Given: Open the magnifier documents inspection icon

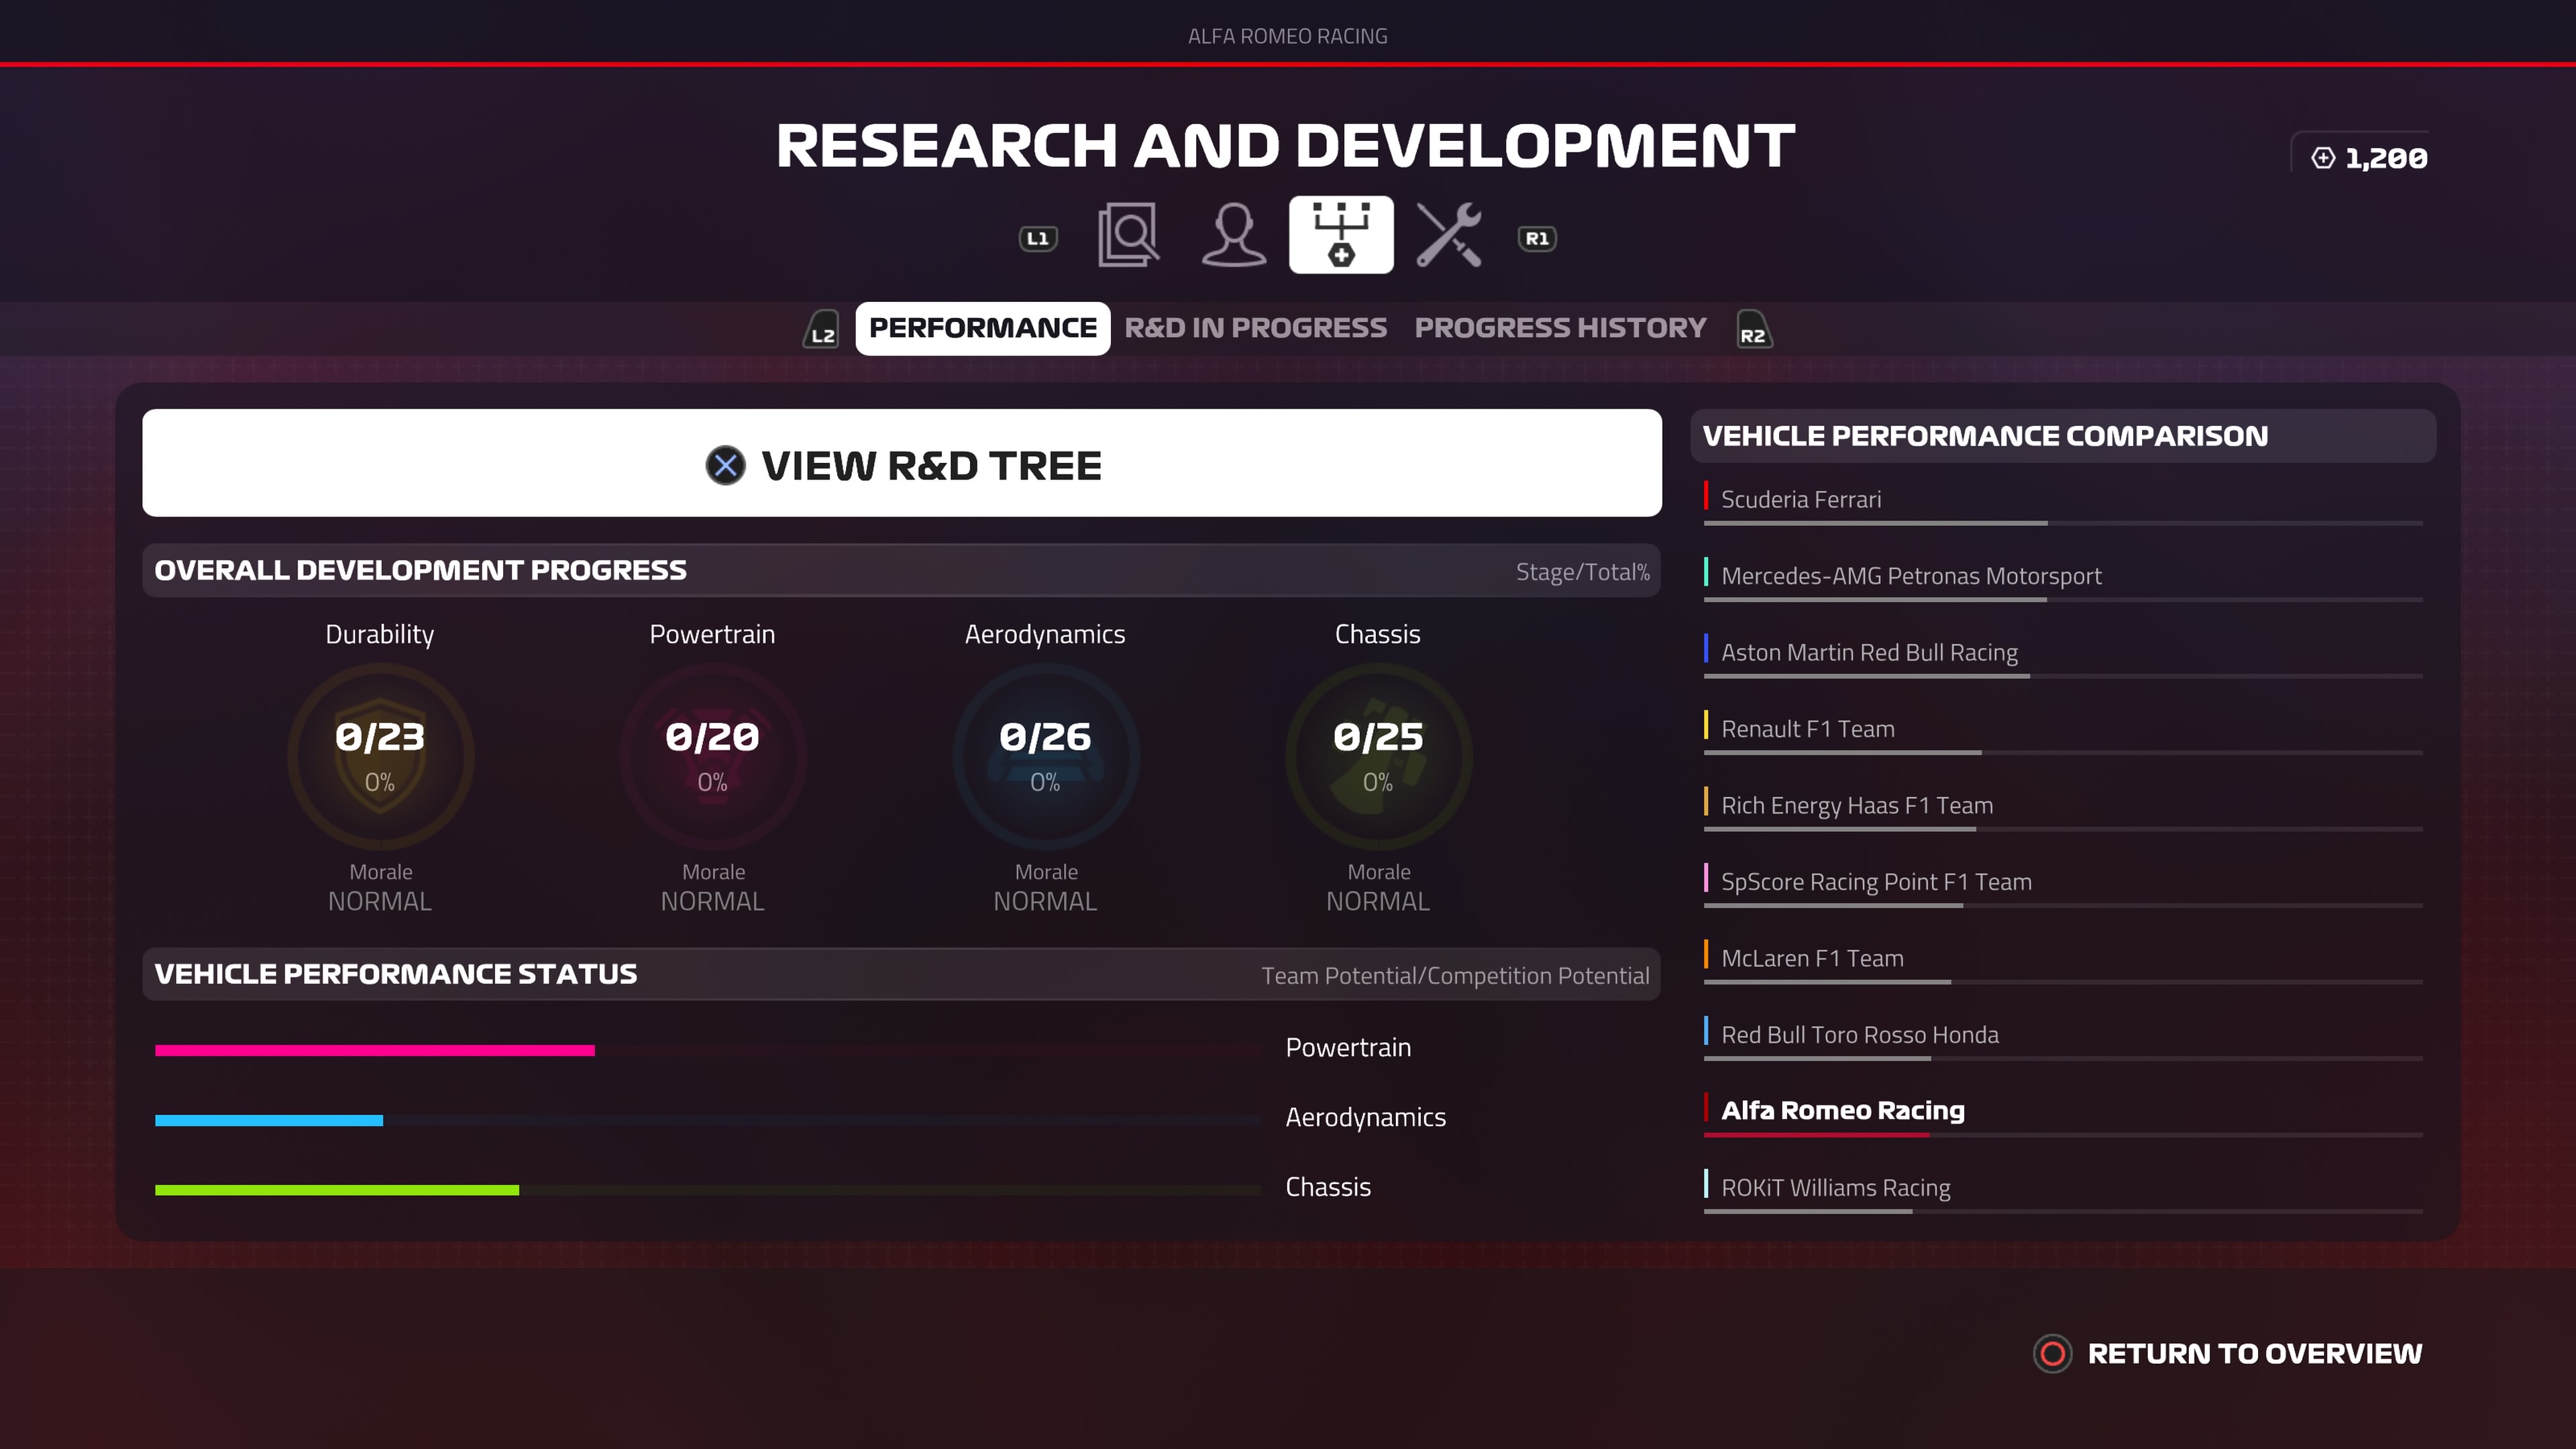Looking at the screenshot, I should (x=1128, y=236).
